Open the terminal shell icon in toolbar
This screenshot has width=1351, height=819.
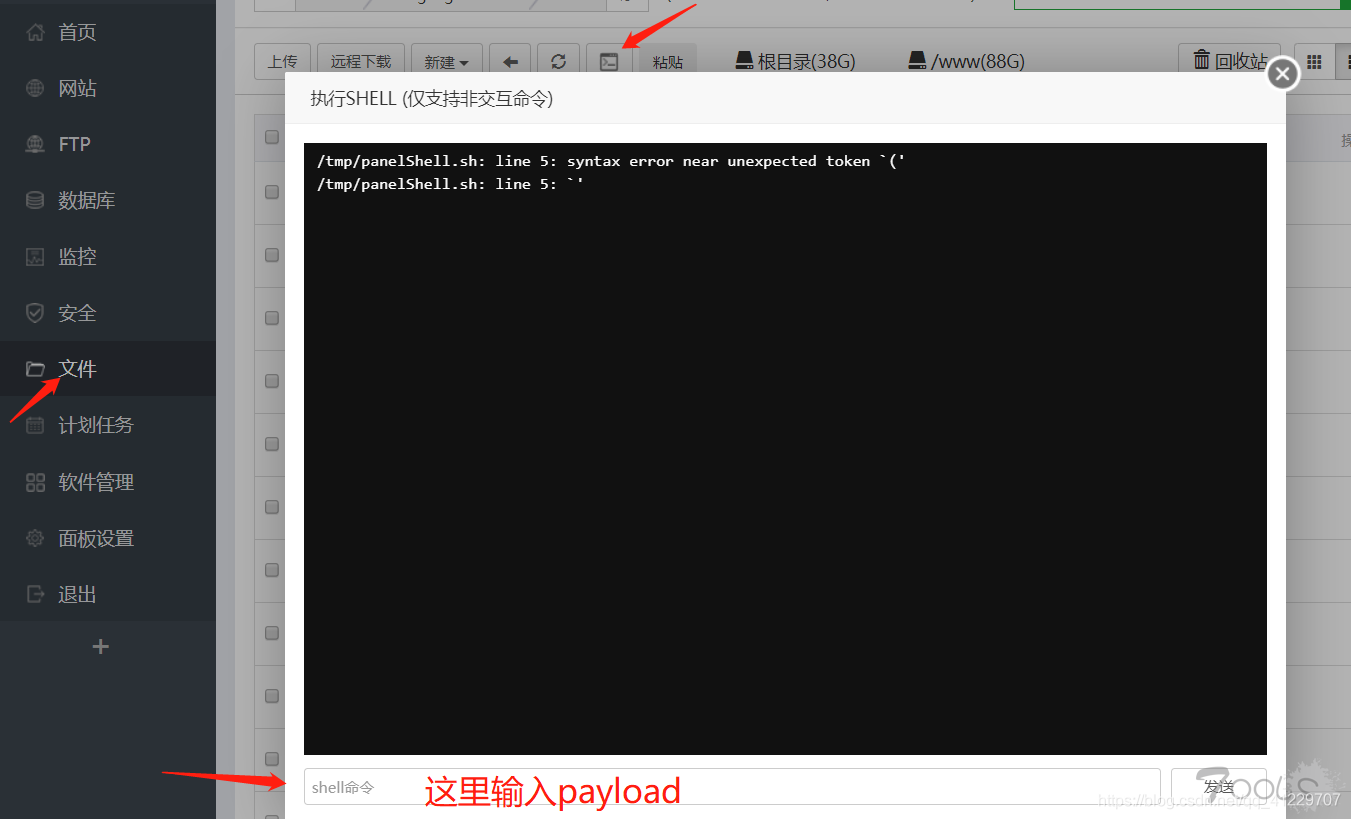[609, 61]
